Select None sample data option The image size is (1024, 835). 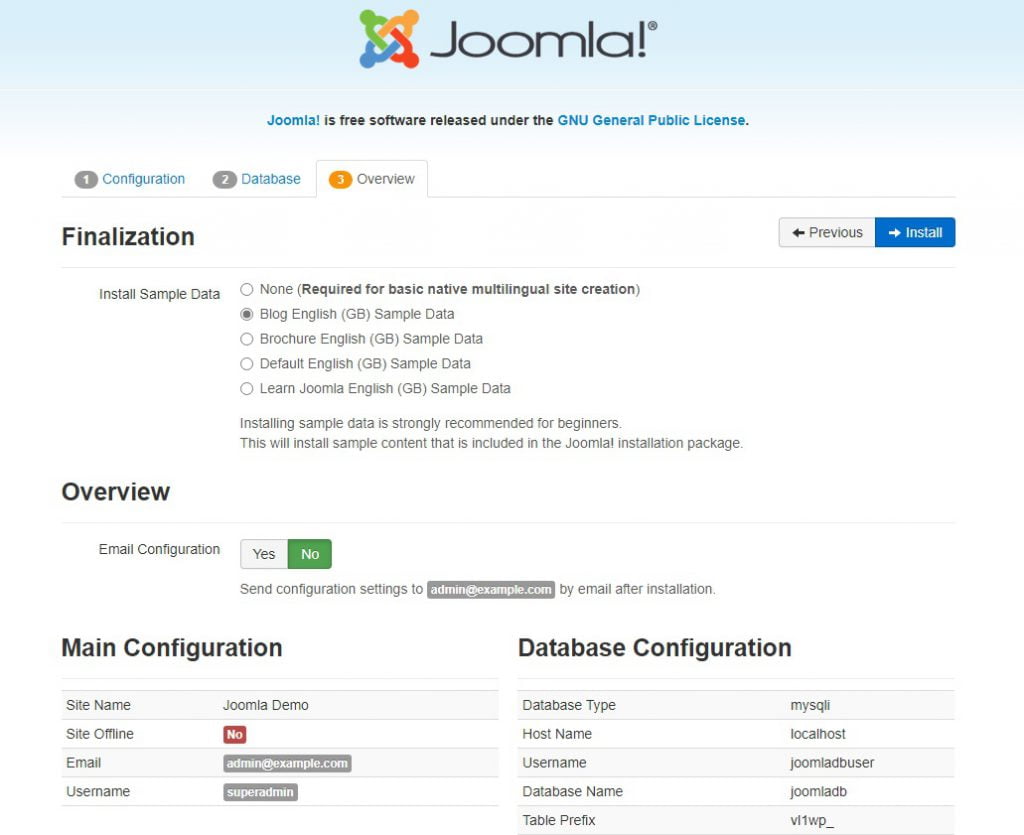pos(246,289)
